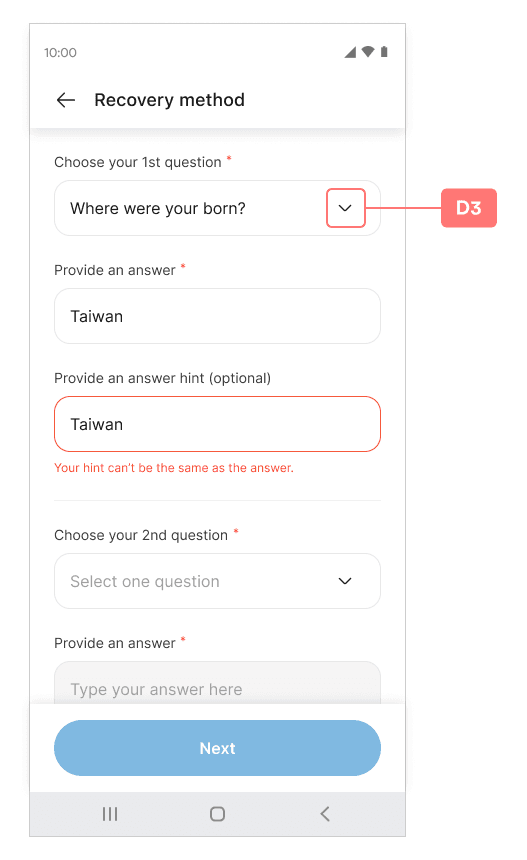Click the Recovery method title
Screen dimensions: 527x860
click(169, 100)
